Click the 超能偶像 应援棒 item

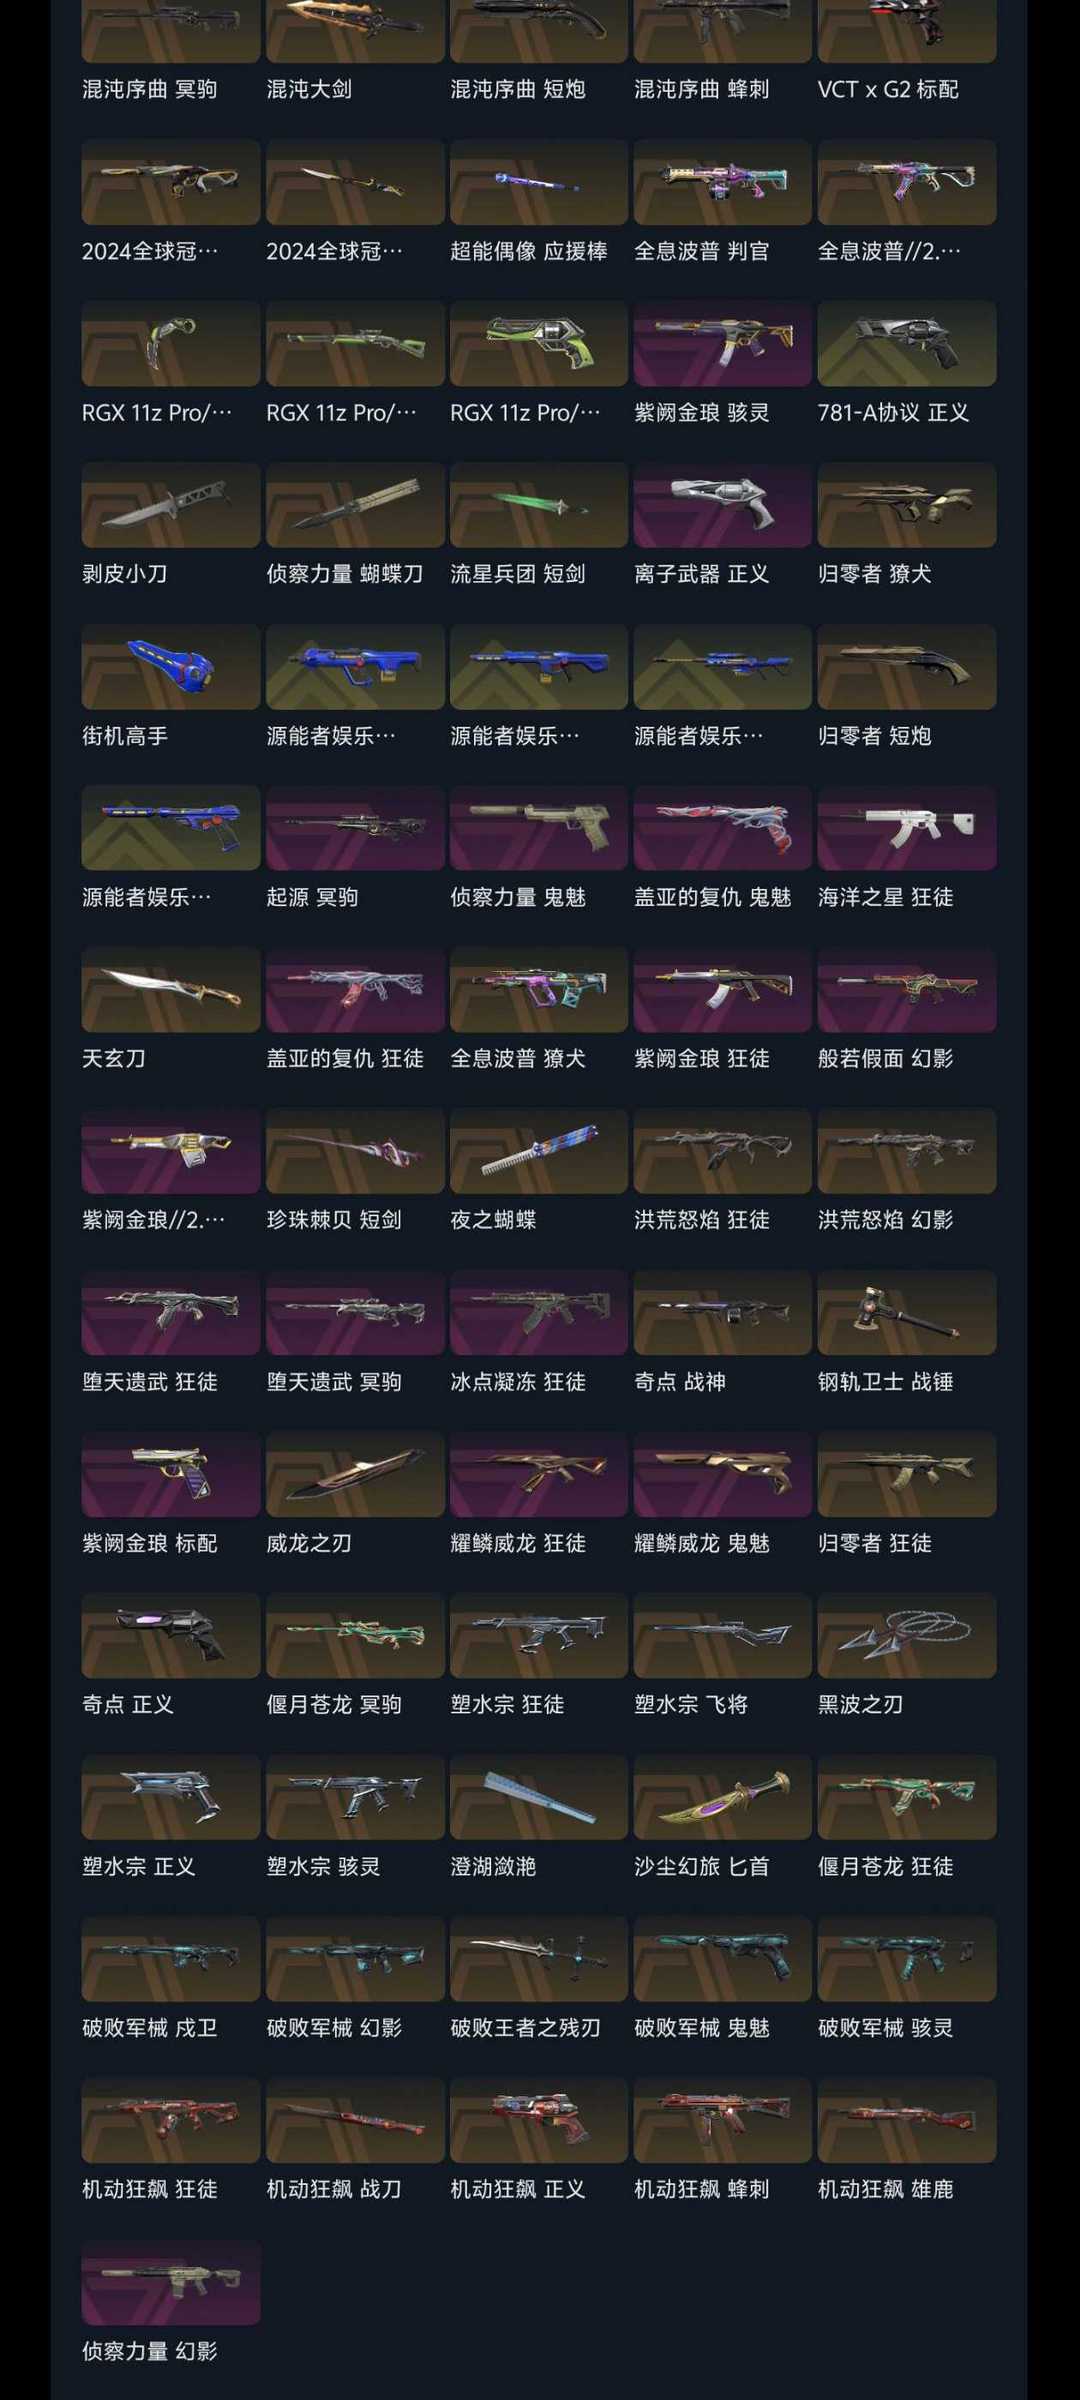click(x=539, y=182)
